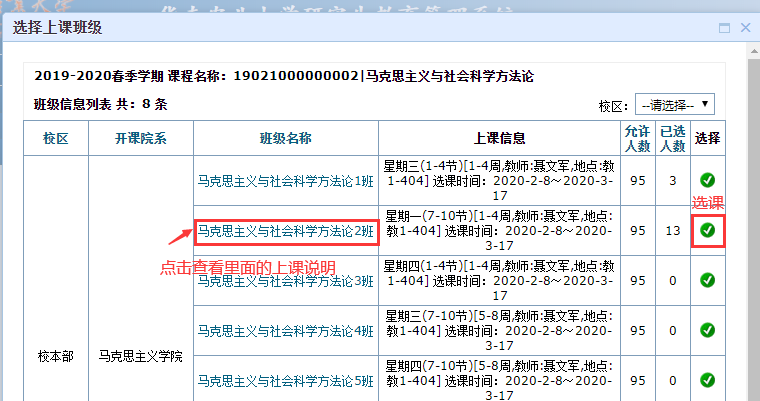Choose the green checkmark for 方法论3班
The height and width of the screenshot is (401, 760).
(x=707, y=280)
